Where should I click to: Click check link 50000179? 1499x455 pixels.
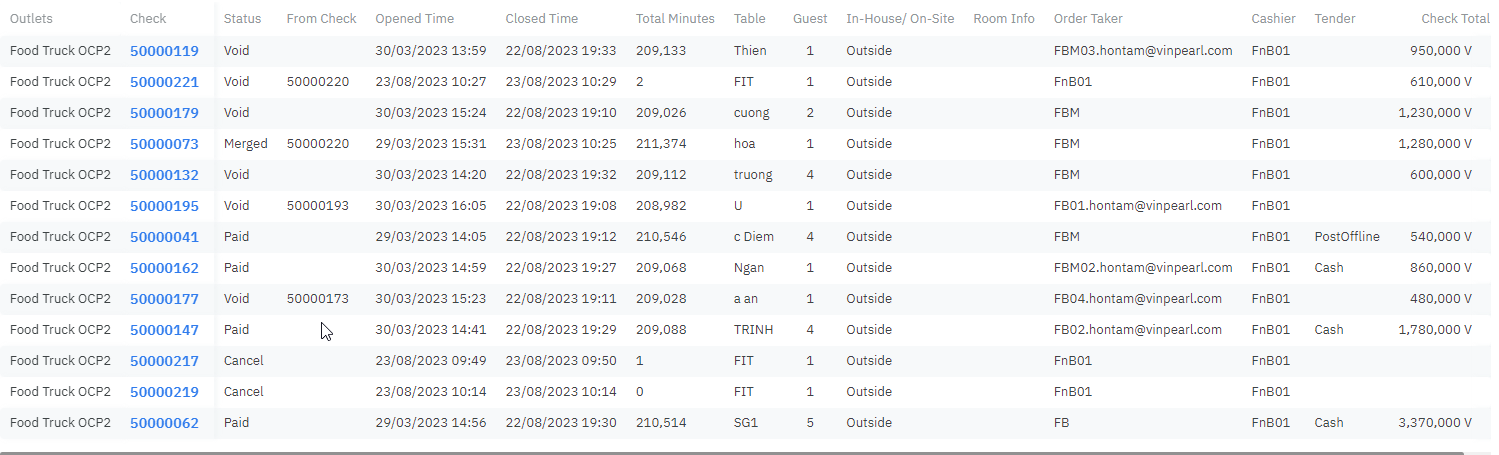[x=164, y=113]
